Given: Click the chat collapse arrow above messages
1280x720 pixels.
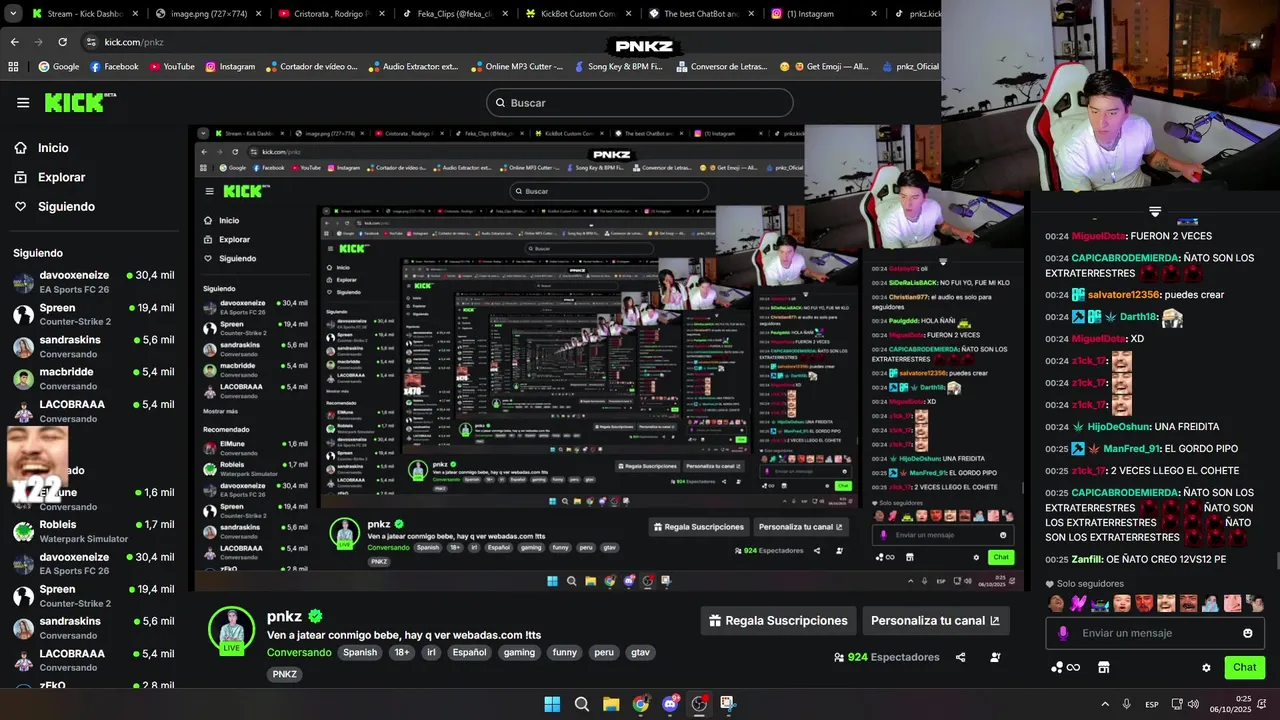Looking at the screenshot, I should (x=1155, y=211).
